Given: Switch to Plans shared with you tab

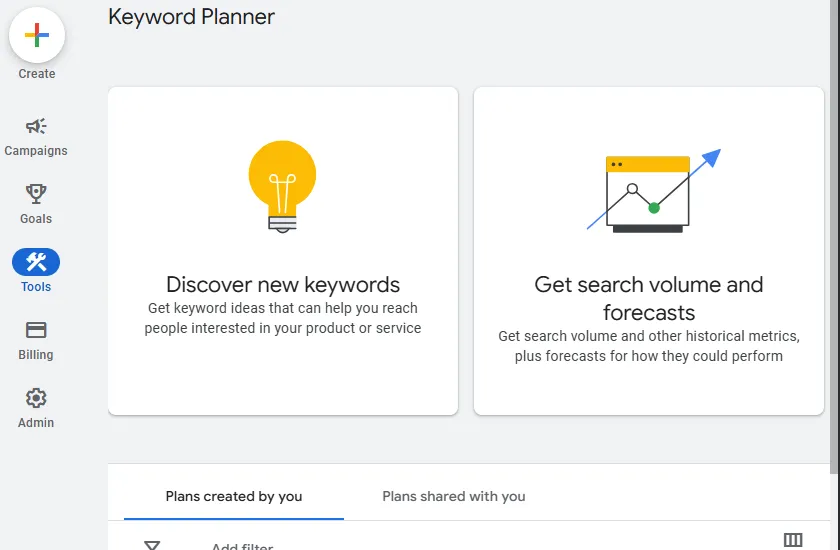Looking at the screenshot, I should point(454,496).
